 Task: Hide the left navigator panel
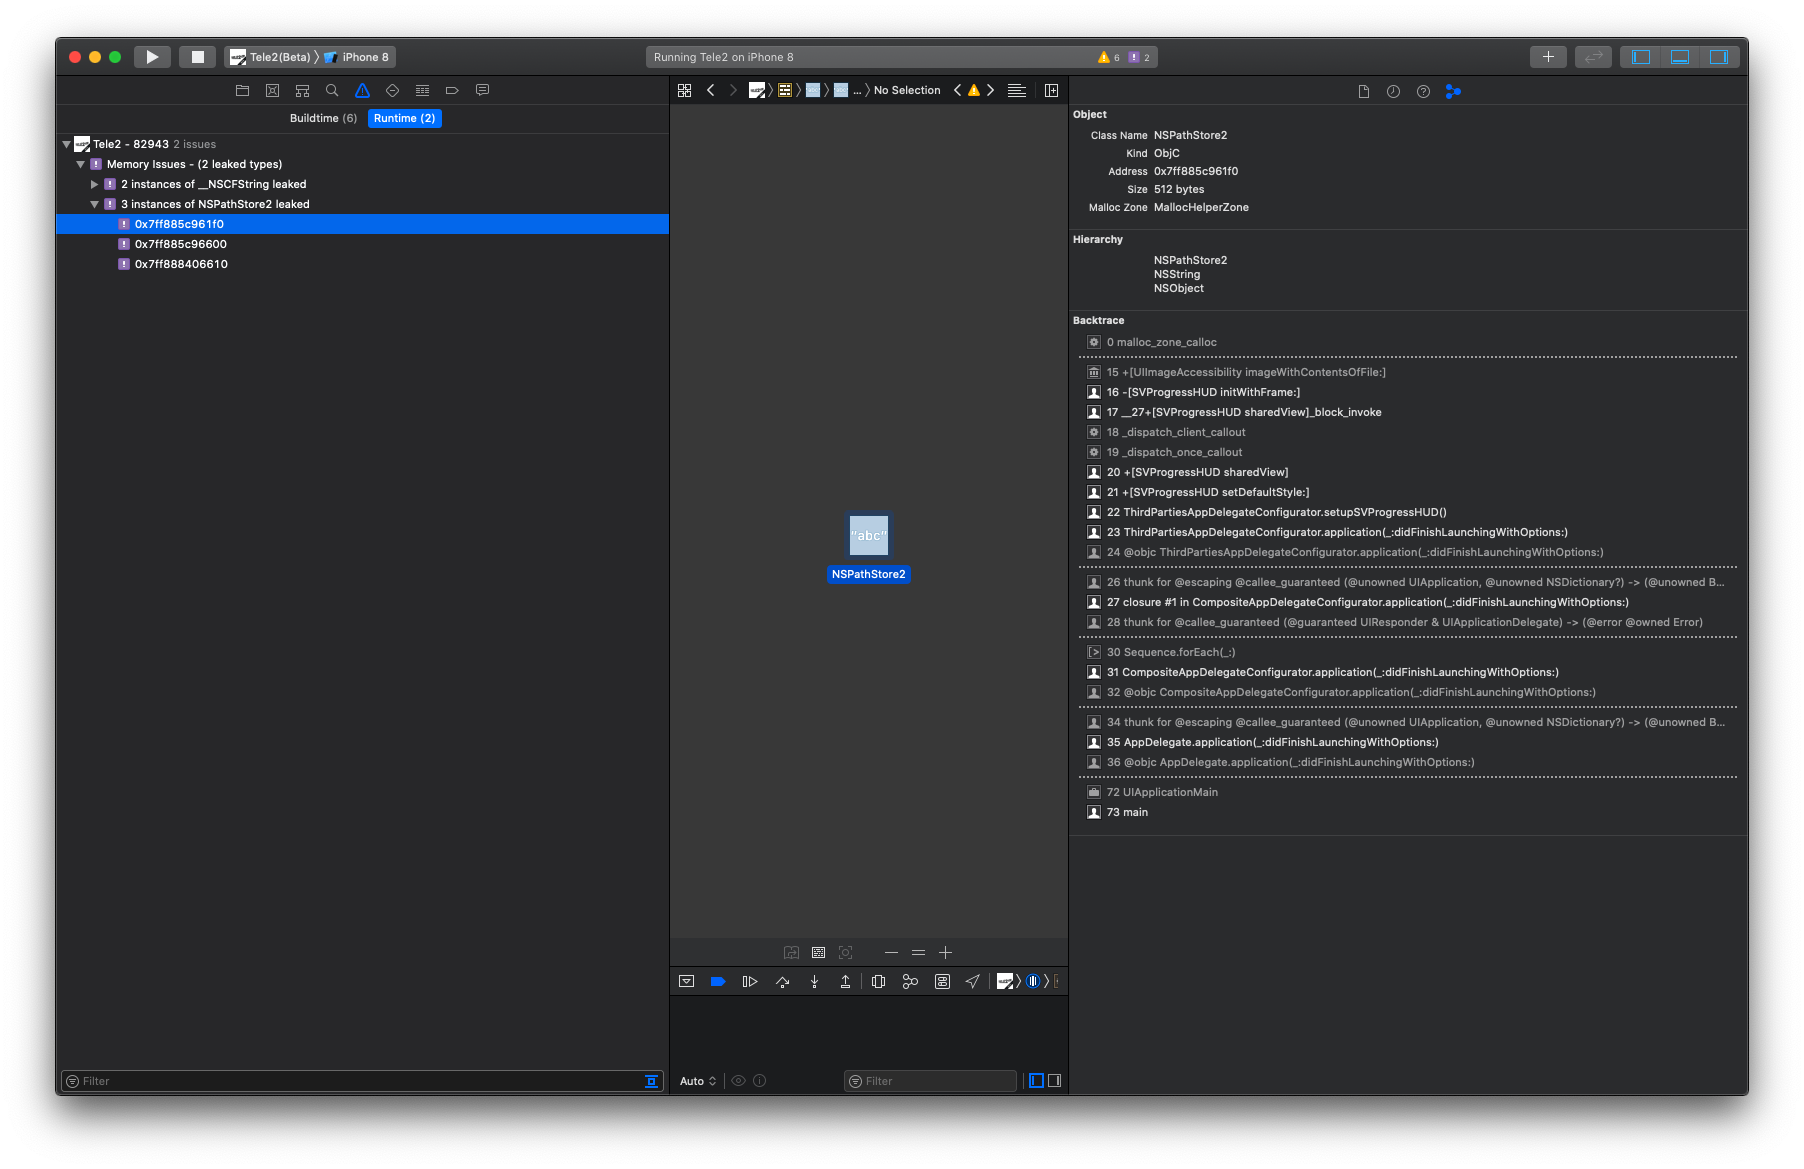point(1641,57)
